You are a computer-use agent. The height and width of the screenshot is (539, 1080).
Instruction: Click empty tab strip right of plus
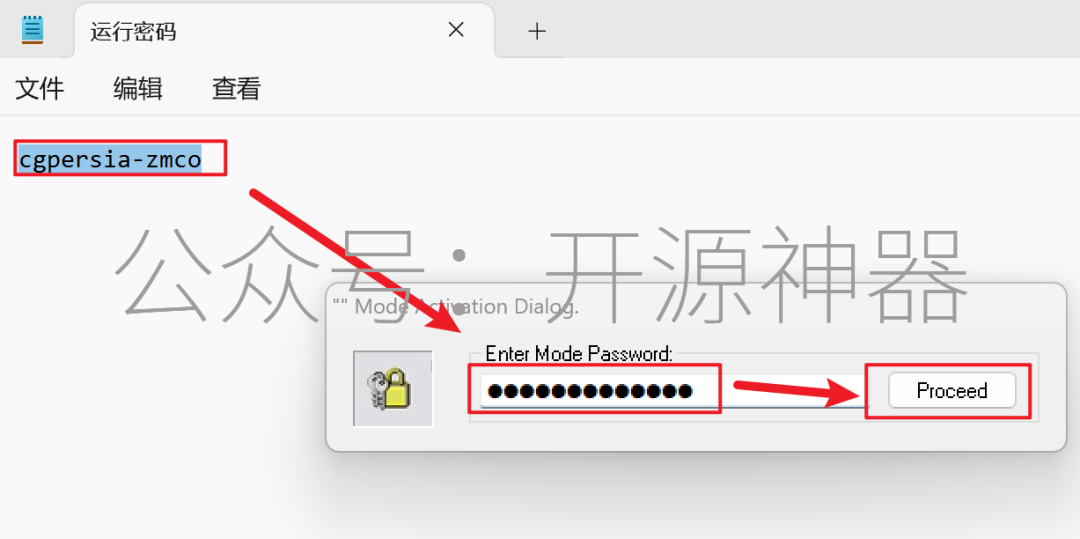coord(820,30)
